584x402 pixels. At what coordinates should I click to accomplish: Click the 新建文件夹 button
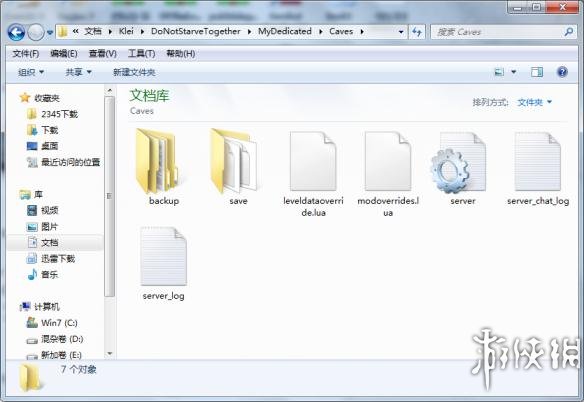134,72
